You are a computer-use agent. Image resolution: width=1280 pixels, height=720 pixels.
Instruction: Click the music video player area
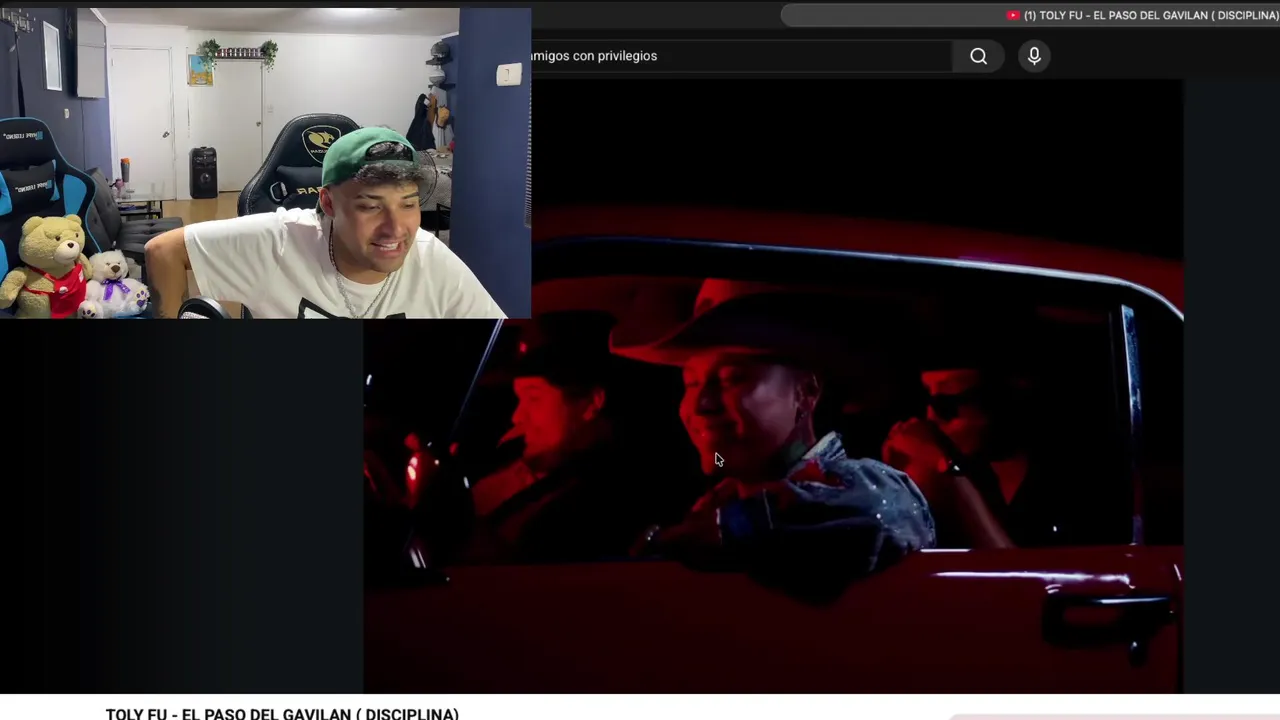pos(772,386)
